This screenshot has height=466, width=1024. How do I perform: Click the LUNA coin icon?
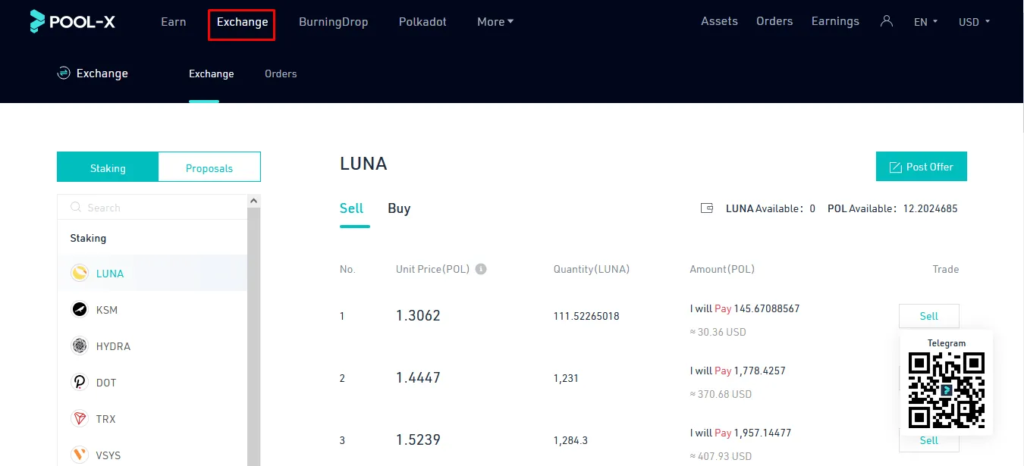pos(80,273)
